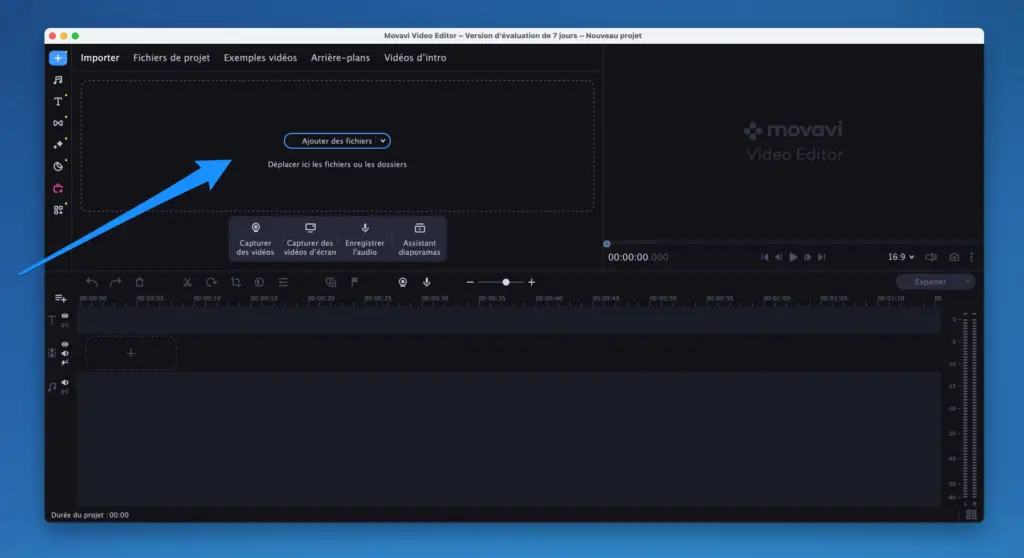Expand Ajouter des fichiers dropdown arrow
The height and width of the screenshot is (558, 1024).
click(x=383, y=141)
